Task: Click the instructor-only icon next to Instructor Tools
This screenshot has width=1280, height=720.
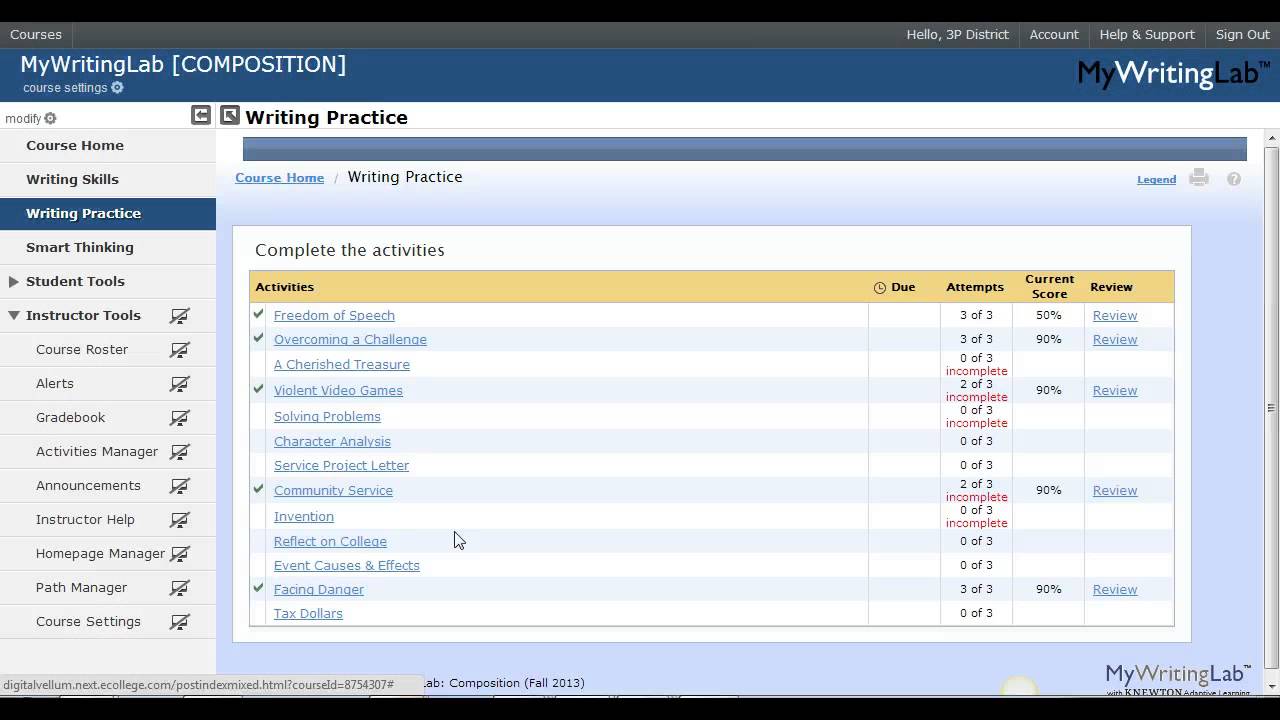Action: point(180,316)
